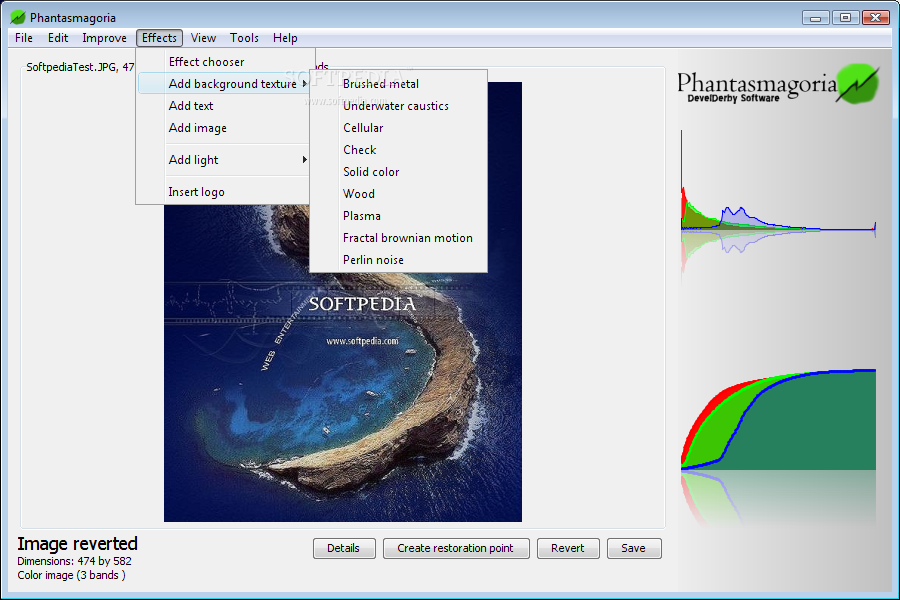Click 'Color image (3 bands )' text

coord(71,575)
